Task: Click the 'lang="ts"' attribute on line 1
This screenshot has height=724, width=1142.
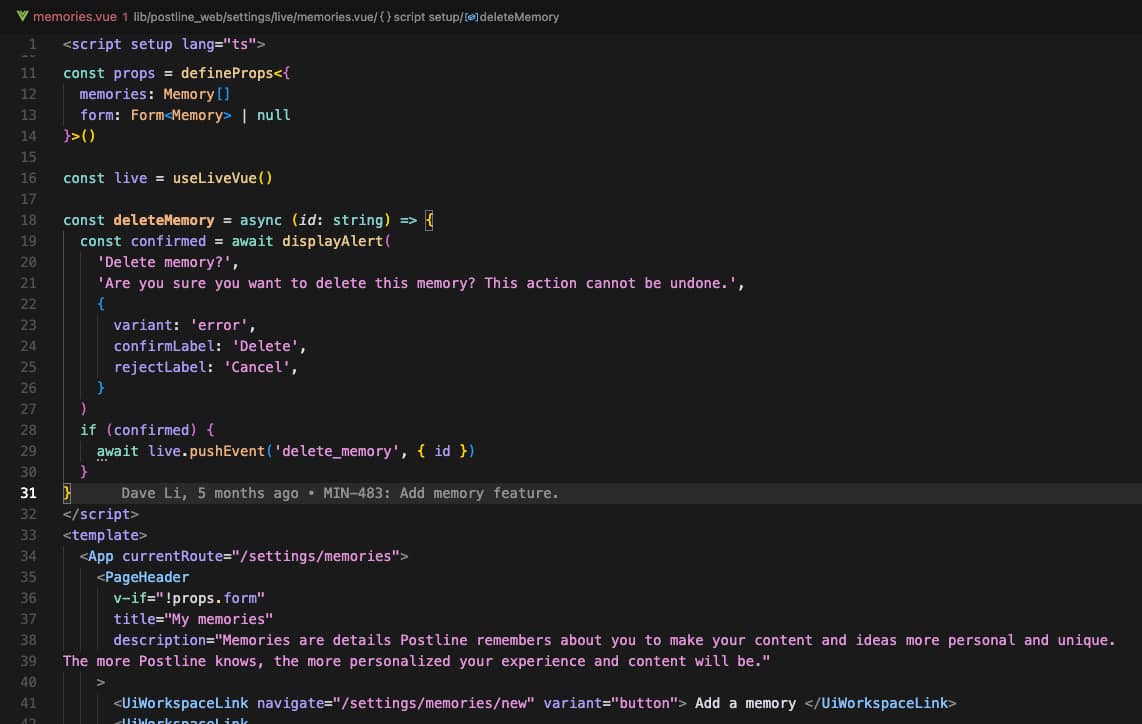Action: [218, 44]
